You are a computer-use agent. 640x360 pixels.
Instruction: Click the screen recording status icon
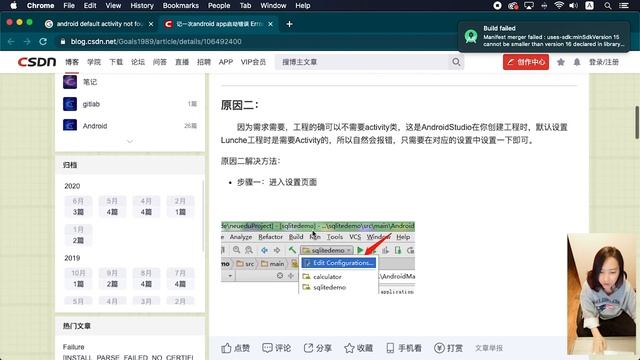pyautogui.click(x=497, y=5)
